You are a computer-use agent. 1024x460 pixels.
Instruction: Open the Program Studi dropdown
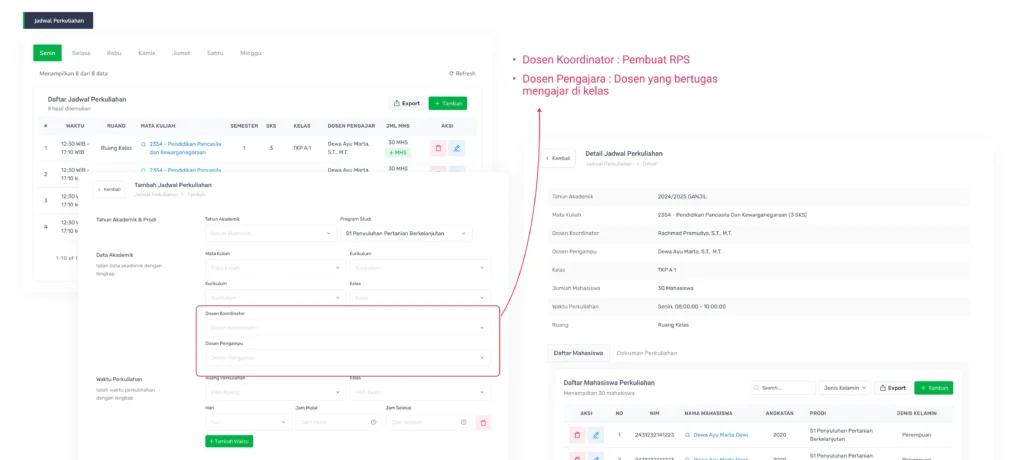pyautogui.click(x=406, y=233)
